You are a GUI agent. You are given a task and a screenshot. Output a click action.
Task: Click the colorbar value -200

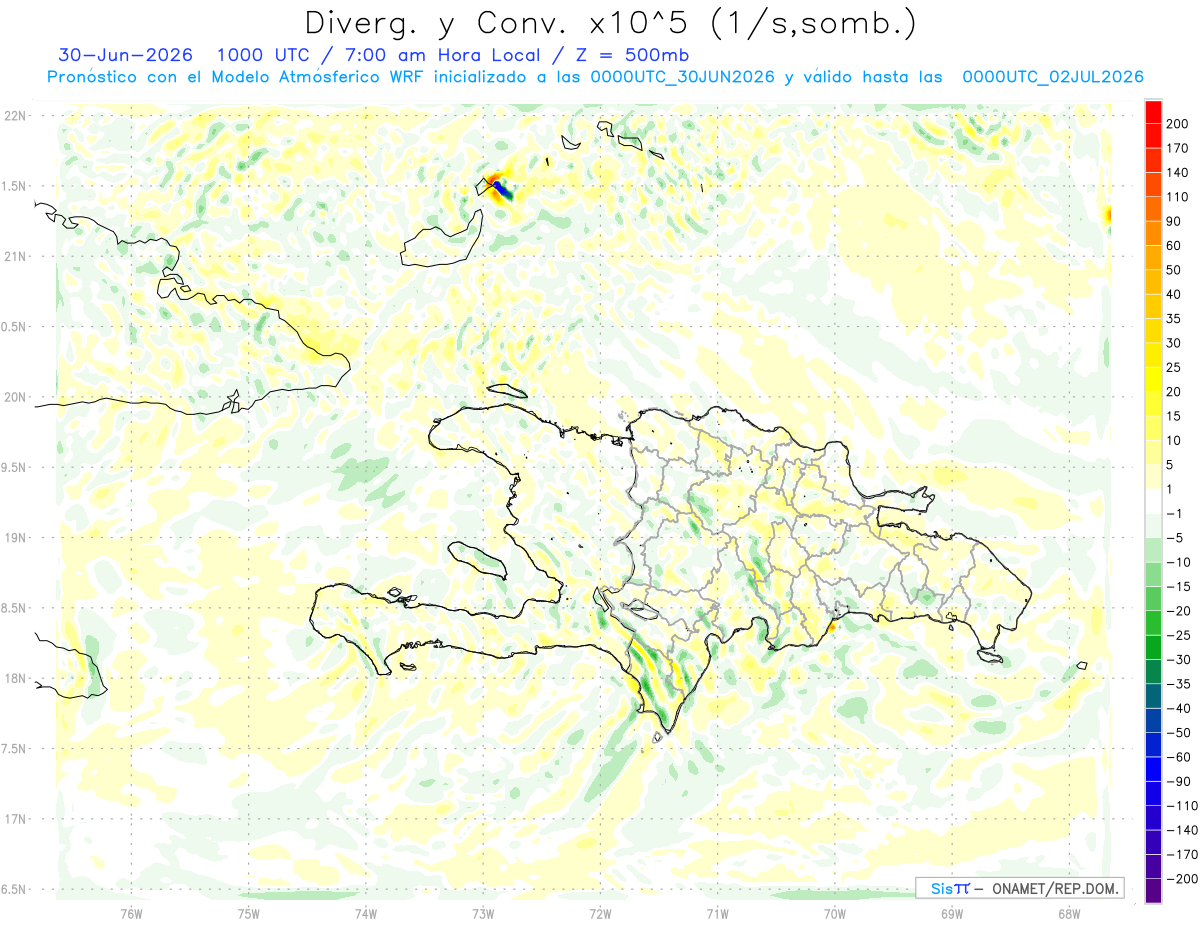pos(1180,879)
